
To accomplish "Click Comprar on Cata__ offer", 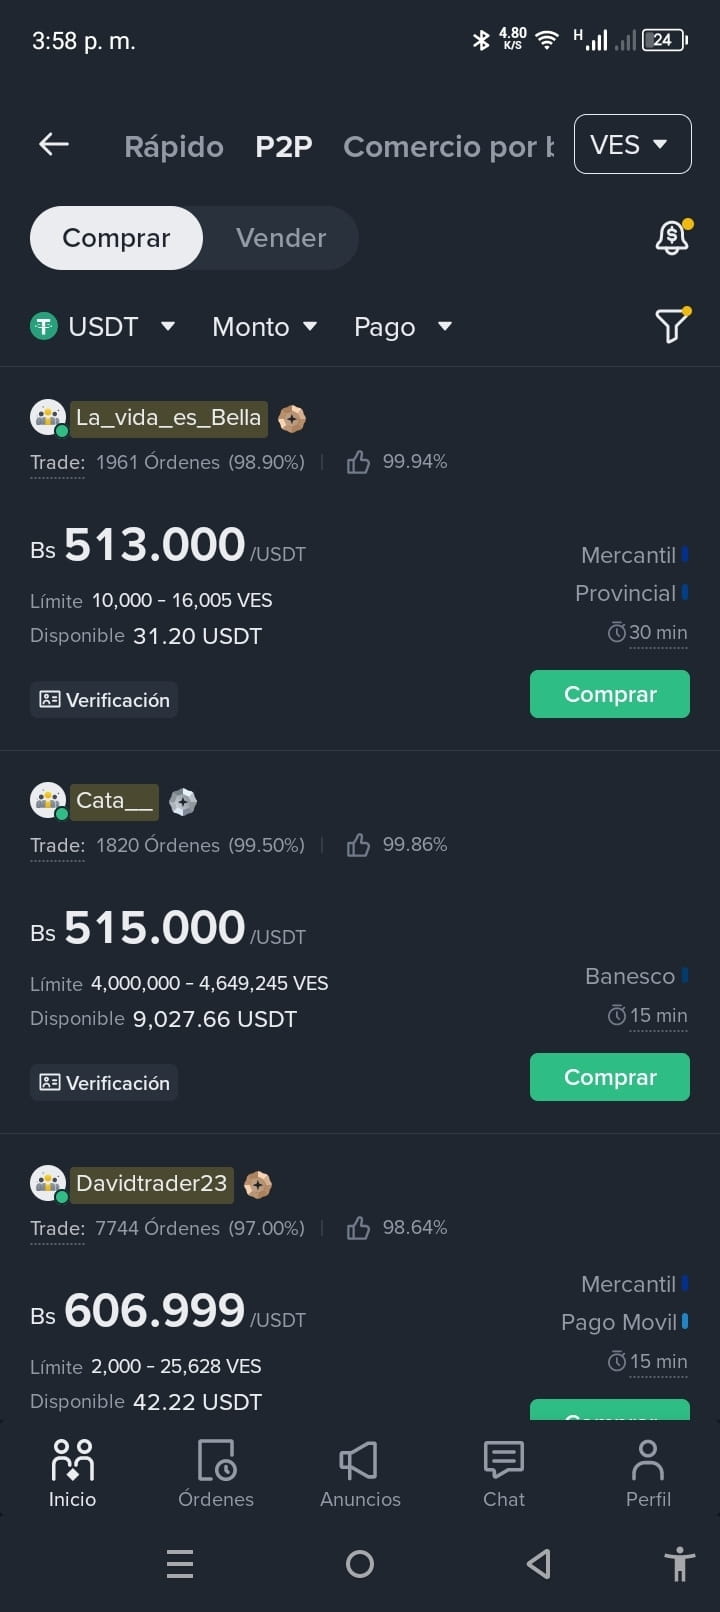I will click(x=610, y=1077).
